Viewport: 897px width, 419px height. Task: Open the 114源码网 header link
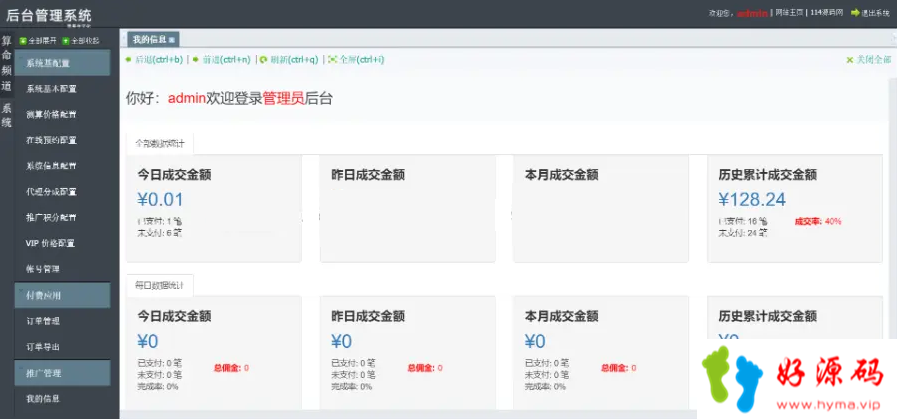827,13
